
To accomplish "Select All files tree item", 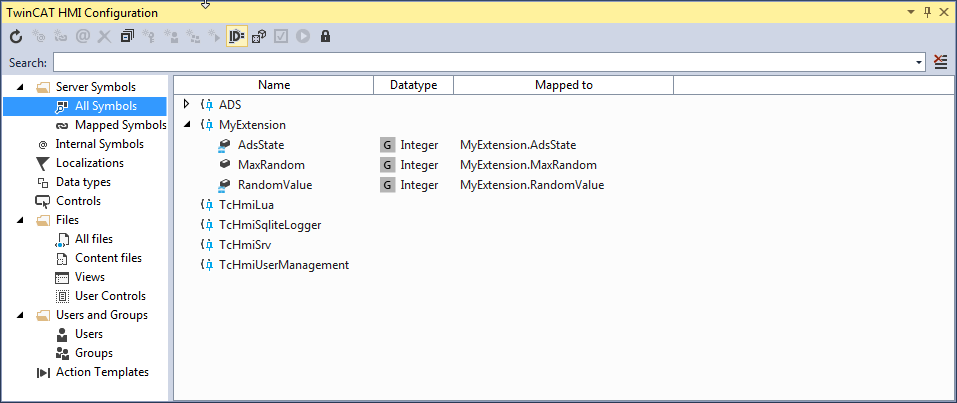I will (x=93, y=239).
